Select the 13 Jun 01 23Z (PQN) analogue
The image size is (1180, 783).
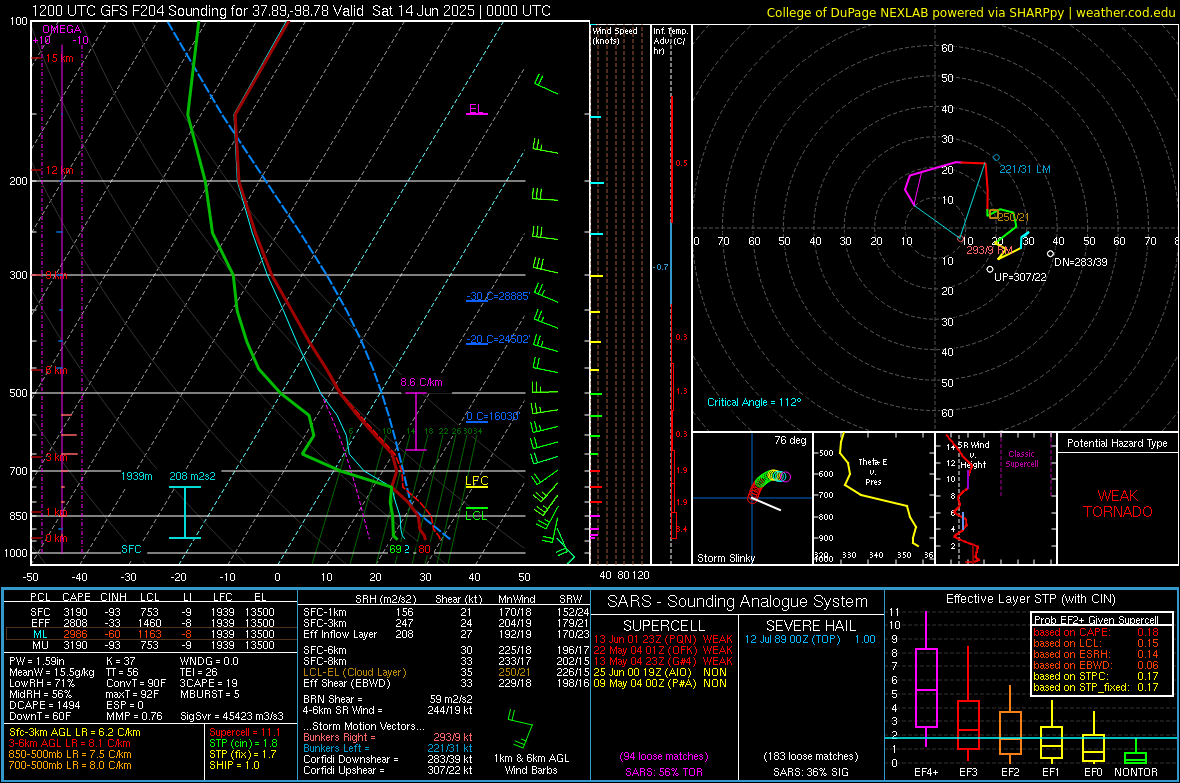[x=663, y=639]
